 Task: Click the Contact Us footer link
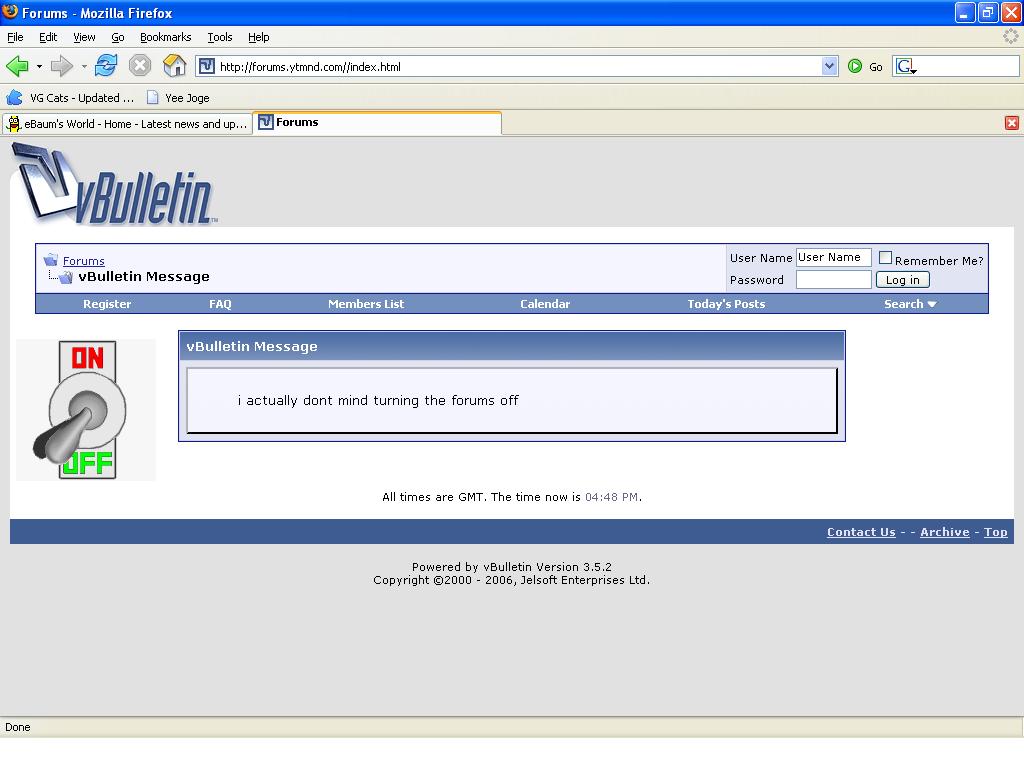[861, 532]
